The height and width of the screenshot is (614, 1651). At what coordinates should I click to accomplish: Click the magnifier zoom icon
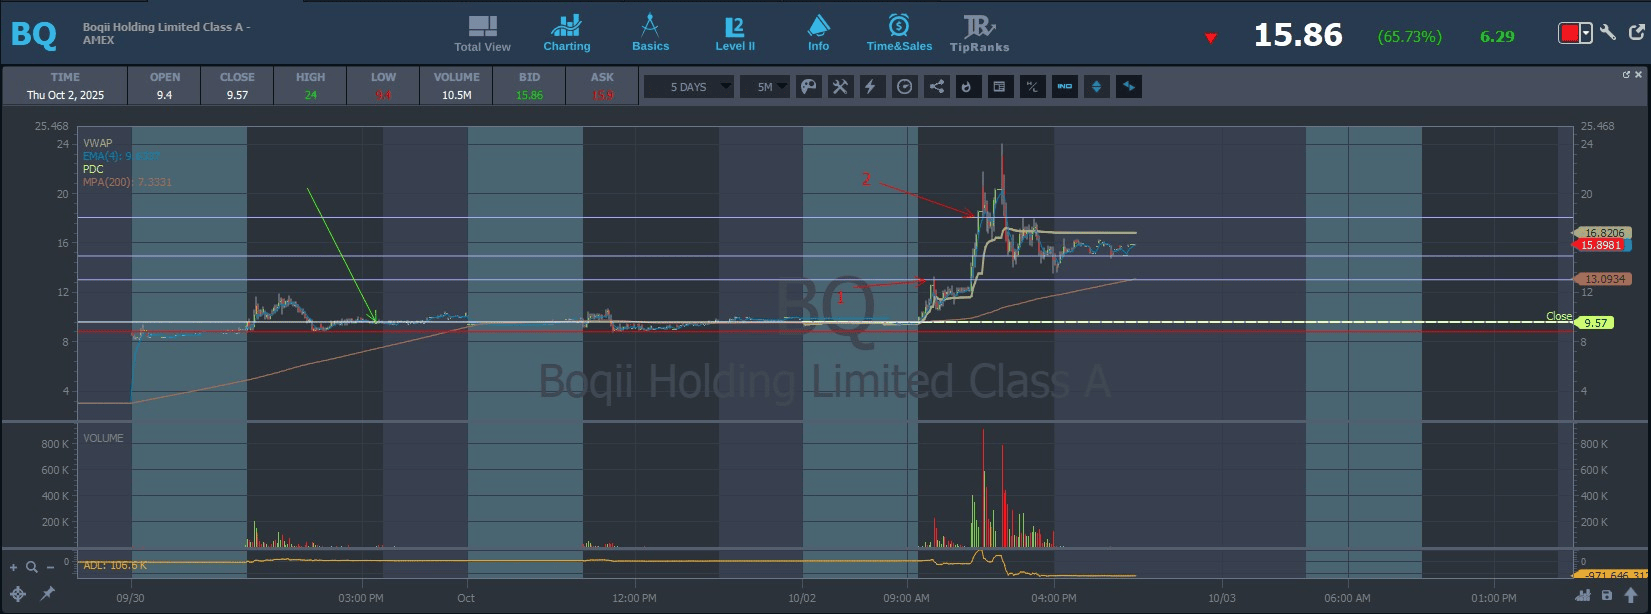point(32,567)
